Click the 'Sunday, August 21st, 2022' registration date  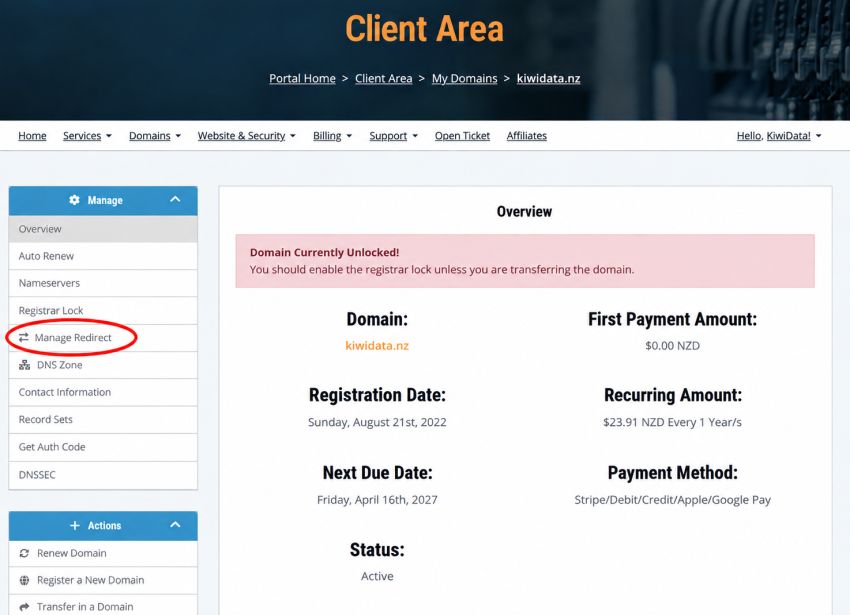(x=377, y=422)
